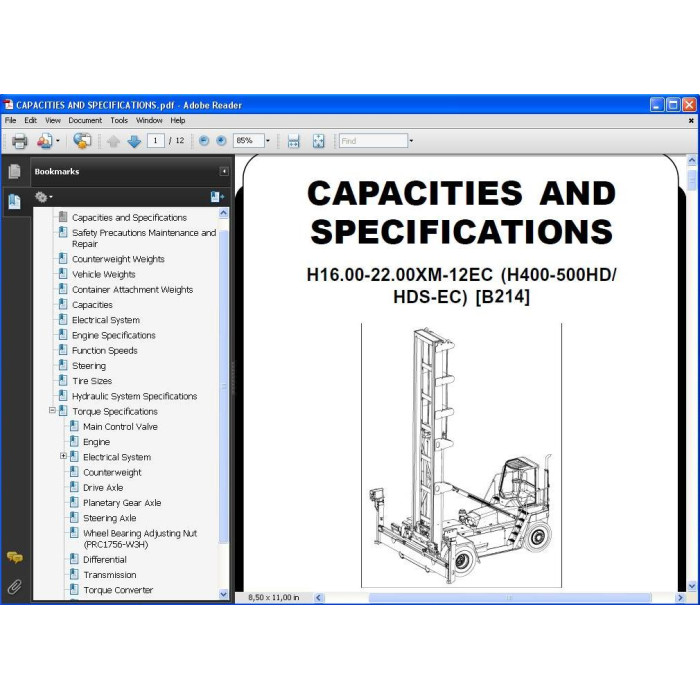700x700 pixels.
Task: Jump to the Transmission bookmark
Action: tap(110, 575)
